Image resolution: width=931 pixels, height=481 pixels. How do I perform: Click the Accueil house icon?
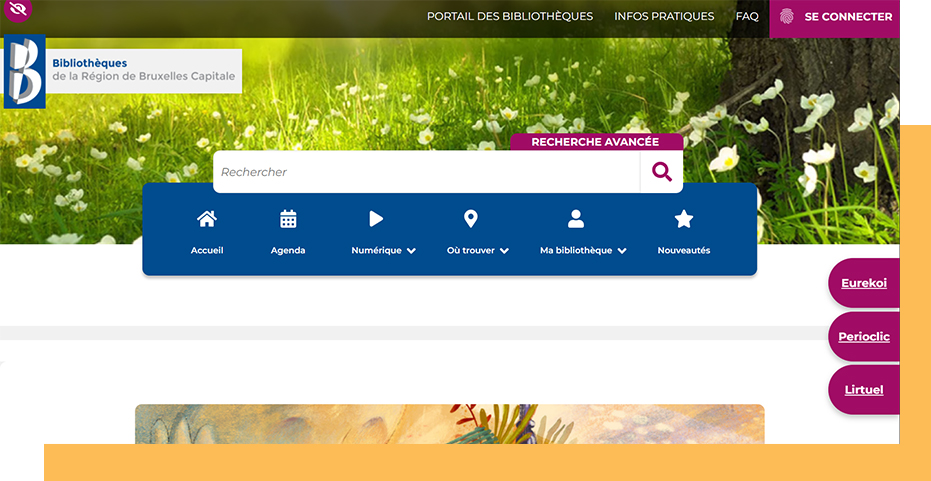click(x=207, y=219)
